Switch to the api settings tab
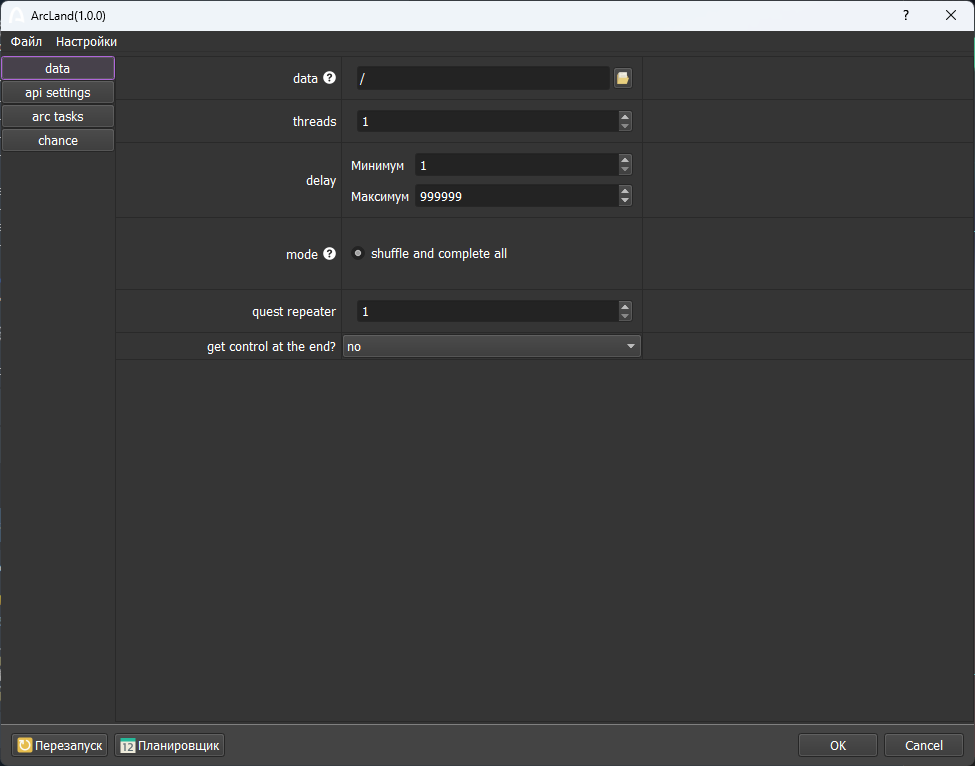 58,93
